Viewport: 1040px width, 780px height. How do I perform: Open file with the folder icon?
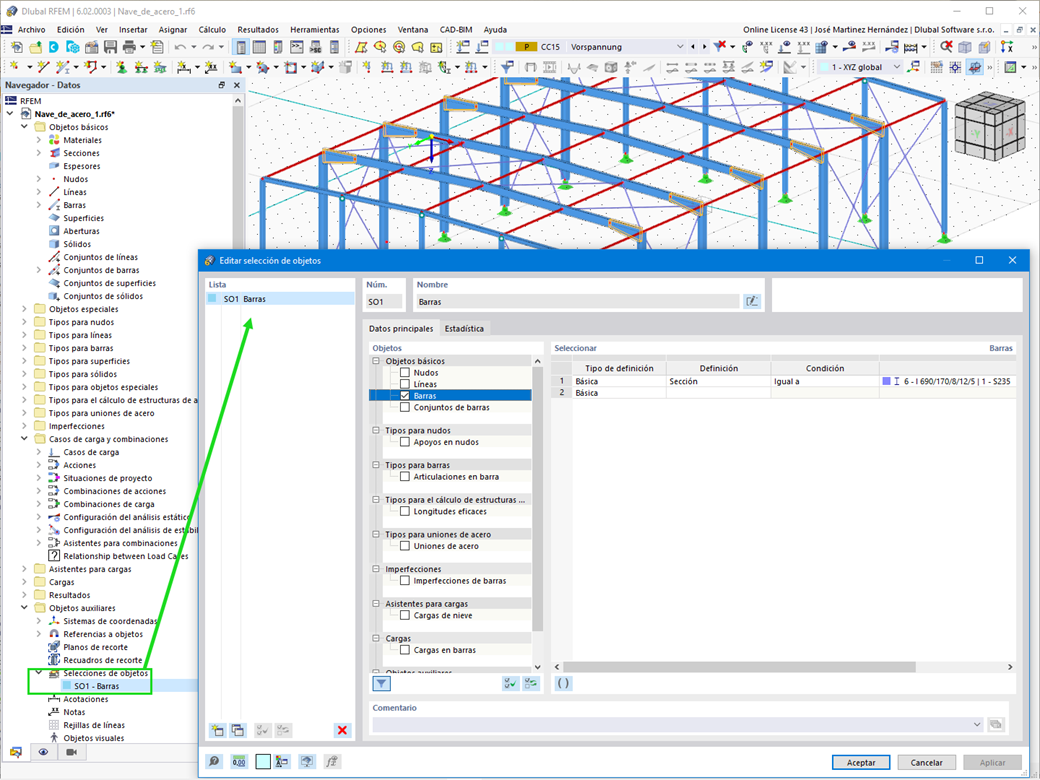(35, 47)
